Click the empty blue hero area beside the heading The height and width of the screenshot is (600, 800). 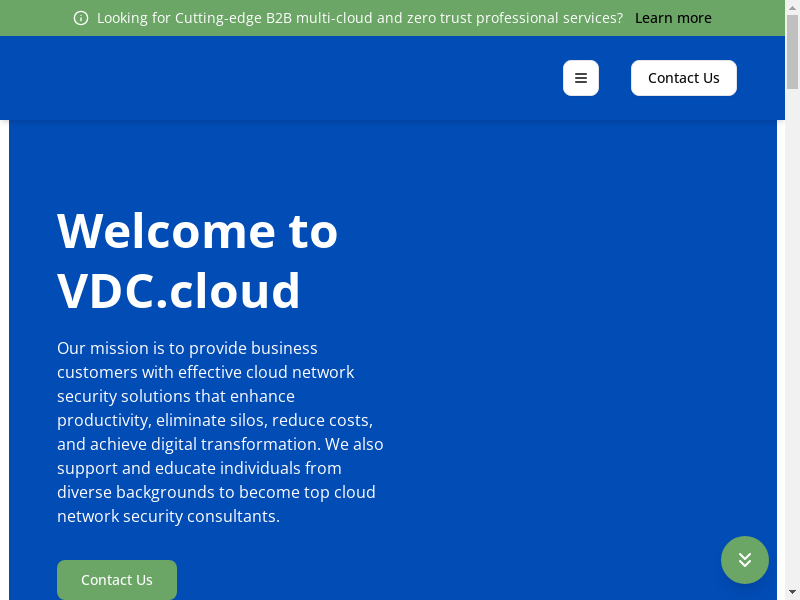click(x=580, y=300)
